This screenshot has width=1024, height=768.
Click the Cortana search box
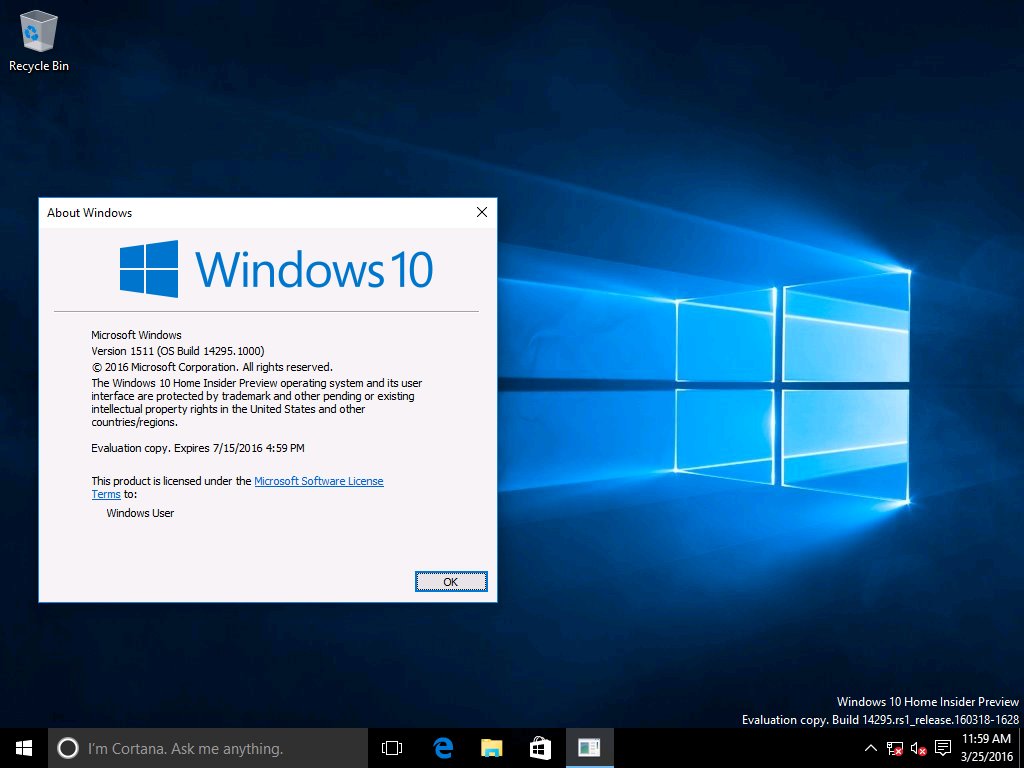coord(208,748)
